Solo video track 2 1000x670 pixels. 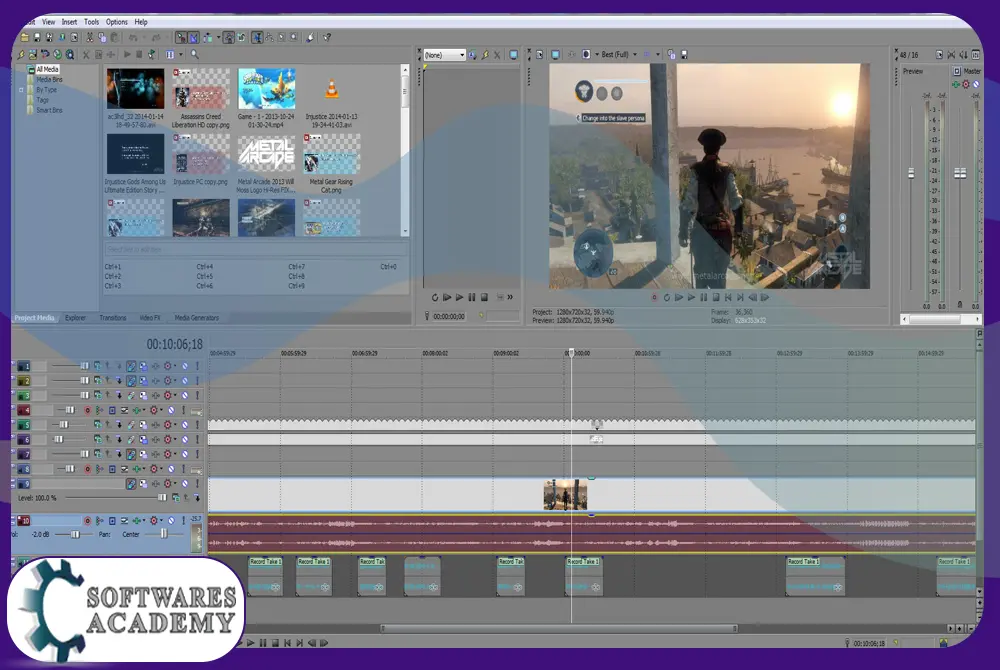197,381
